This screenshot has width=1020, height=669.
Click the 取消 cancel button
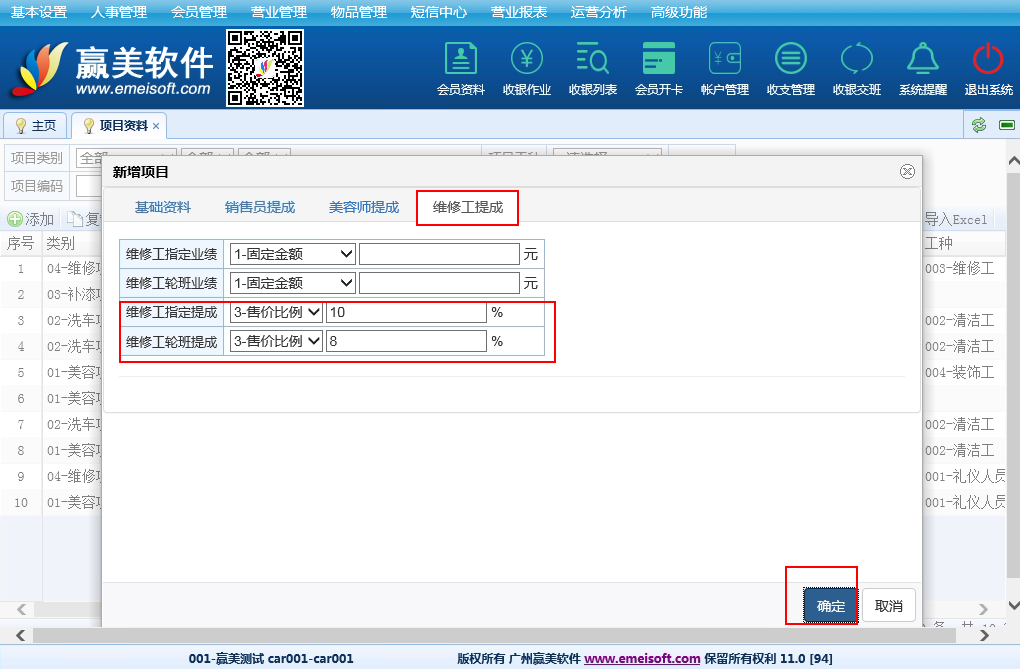[x=888, y=606]
